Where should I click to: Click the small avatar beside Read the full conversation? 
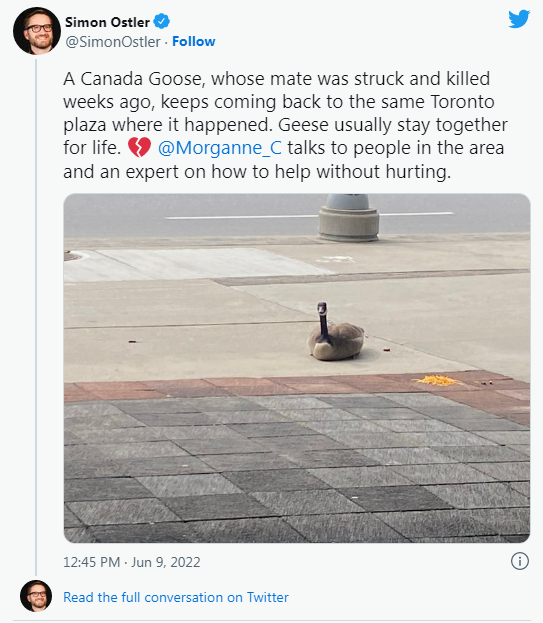(x=36, y=596)
